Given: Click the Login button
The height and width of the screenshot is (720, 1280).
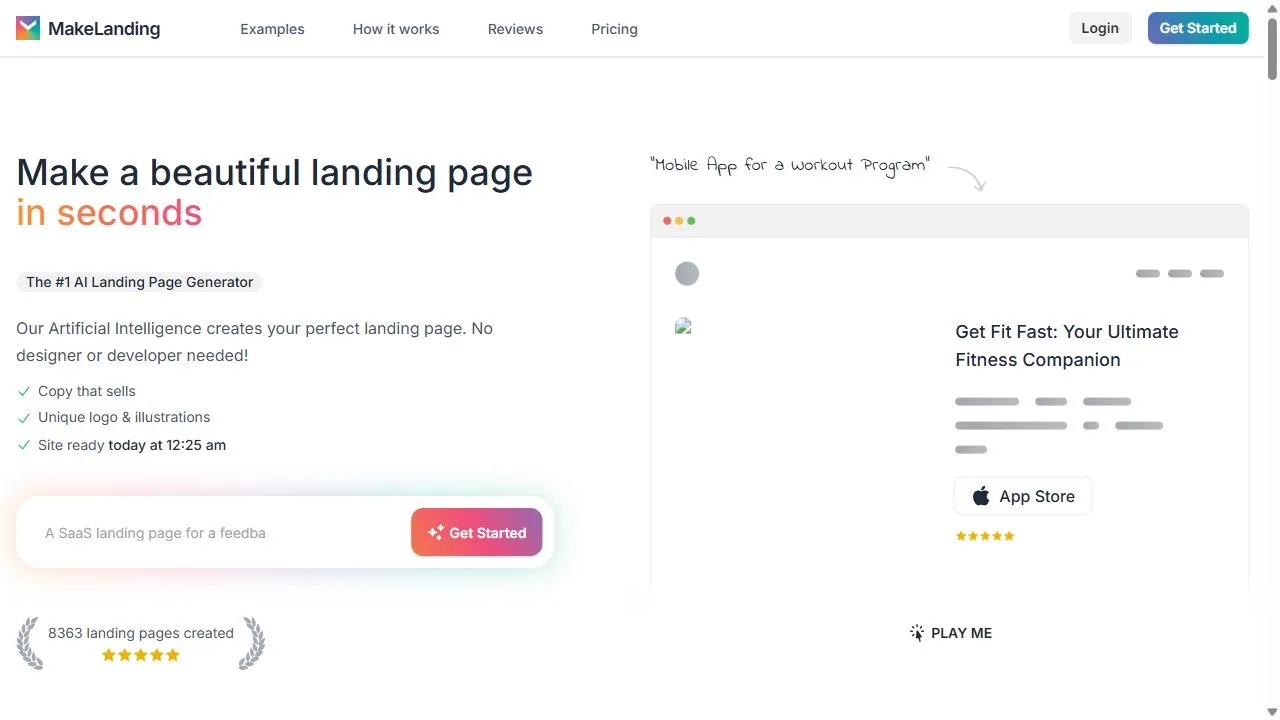Looking at the screenshot, I should point(1100,28).
